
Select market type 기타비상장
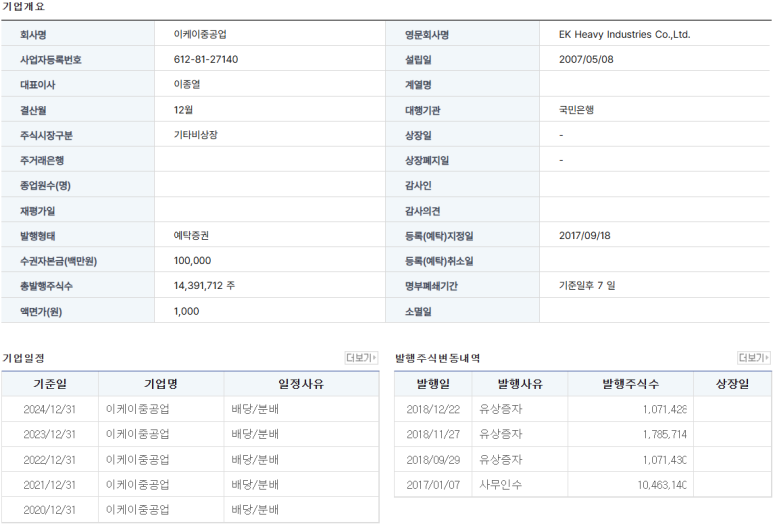tap(195, 135)
